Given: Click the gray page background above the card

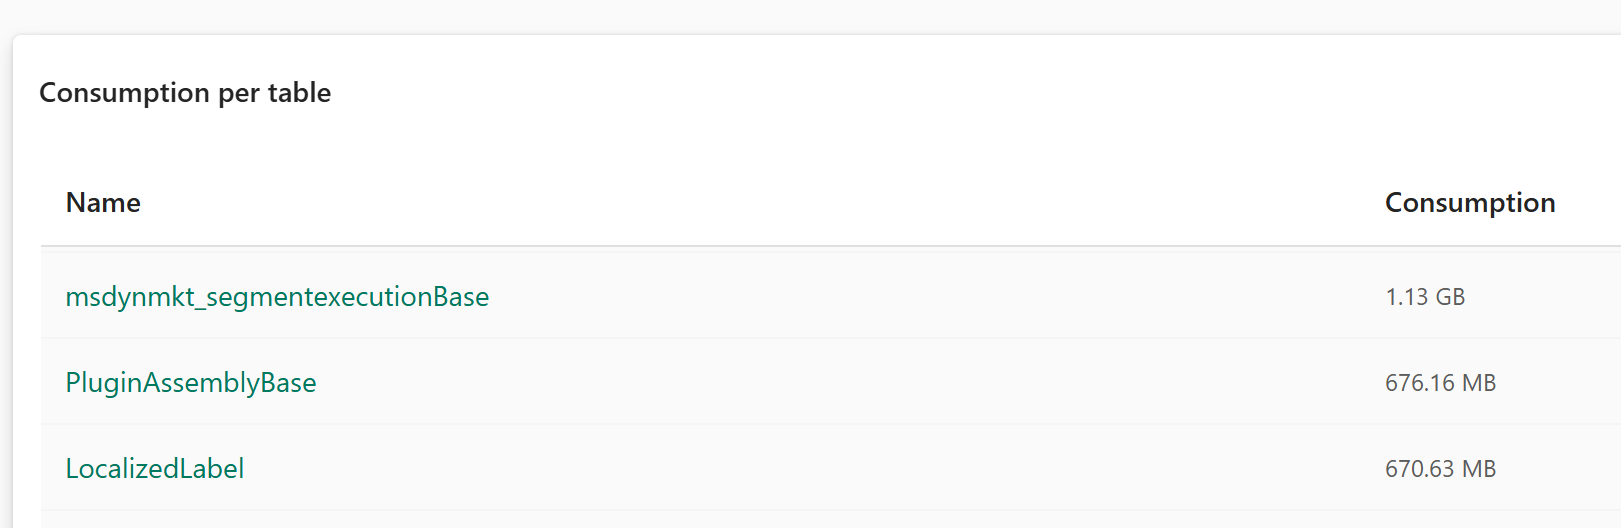Looking at the screenshot, I should 800,15.
